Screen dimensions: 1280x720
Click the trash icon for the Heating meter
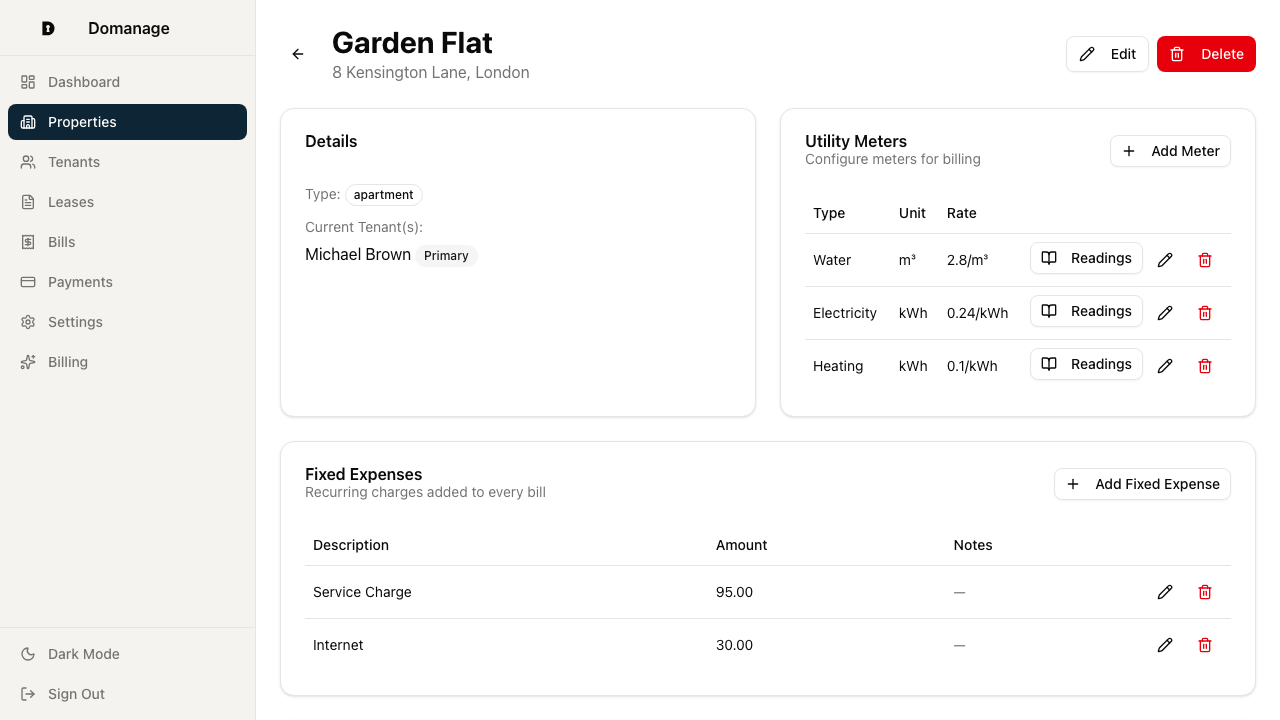click(1205, 365)
